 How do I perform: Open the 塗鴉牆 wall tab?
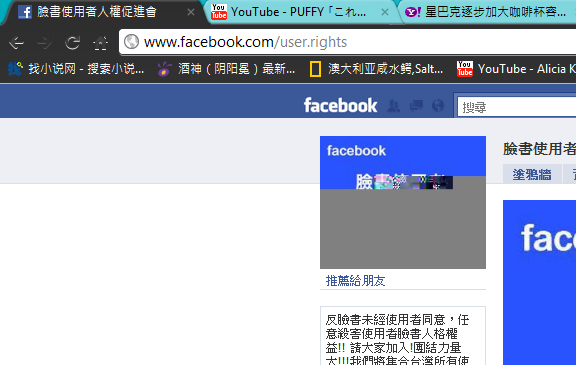tap(532, 174)
